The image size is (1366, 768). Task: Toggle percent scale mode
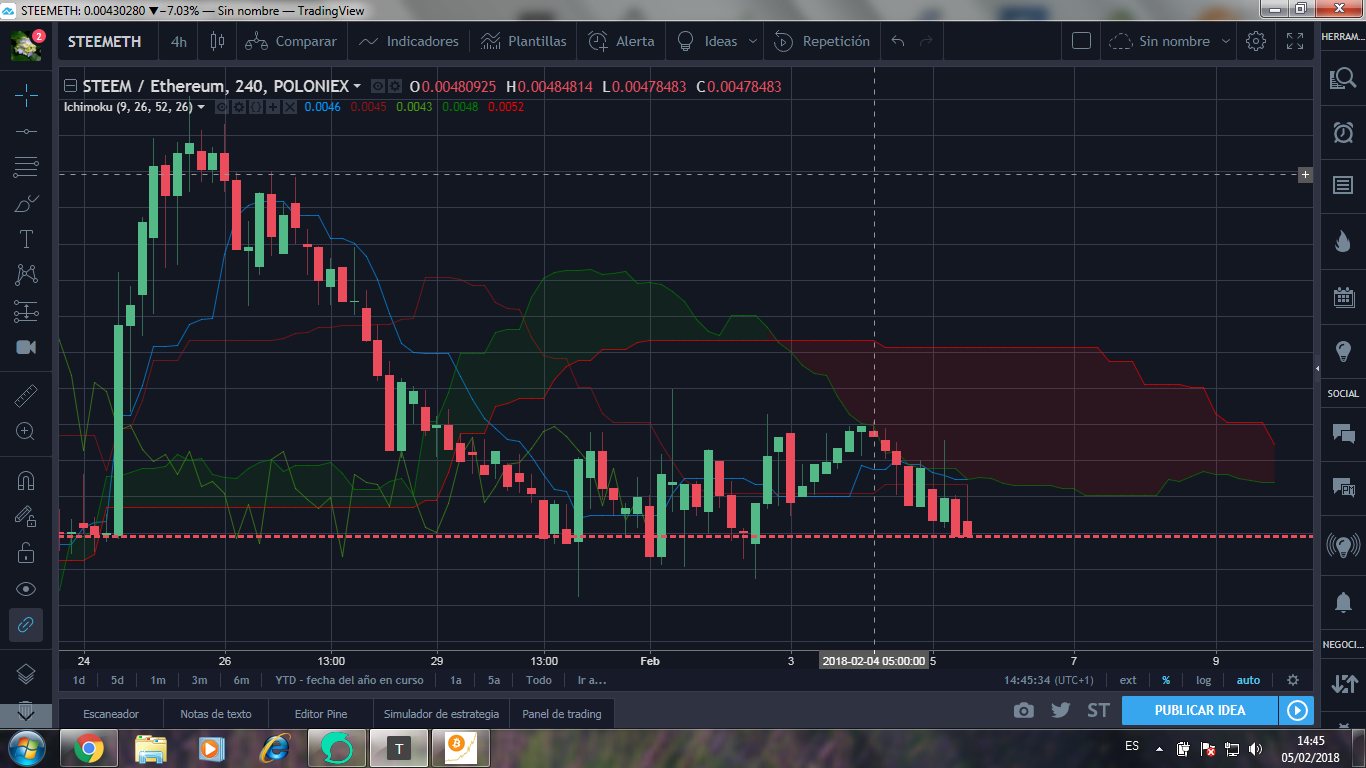[x=1166, y=680]
